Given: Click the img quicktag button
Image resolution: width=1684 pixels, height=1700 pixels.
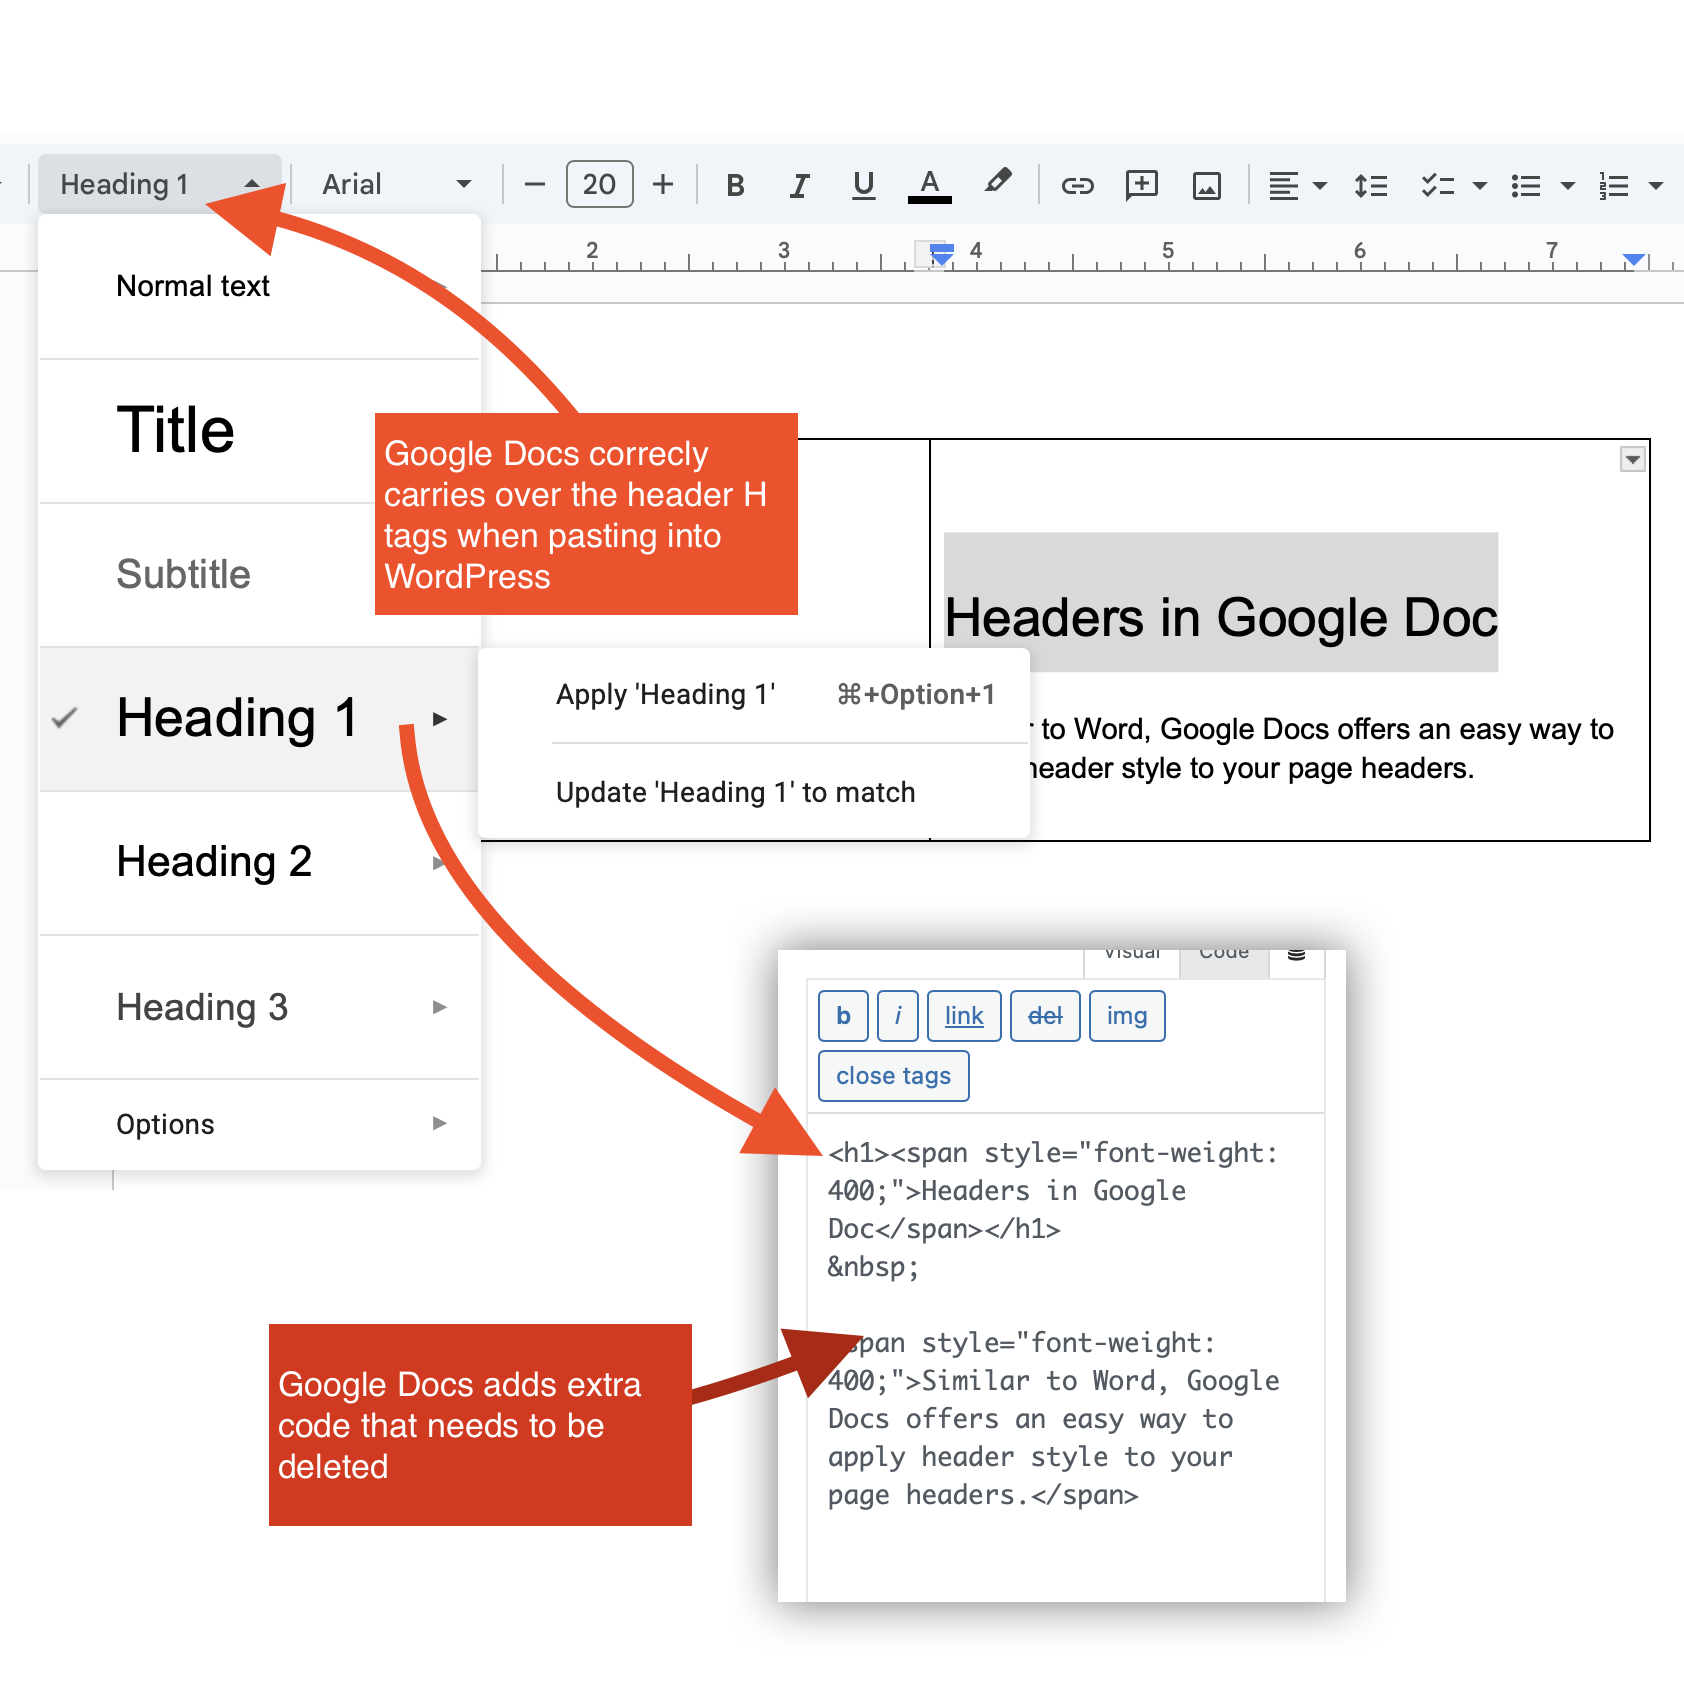Looking at the screenshot, I should tap(1127, 1016).
